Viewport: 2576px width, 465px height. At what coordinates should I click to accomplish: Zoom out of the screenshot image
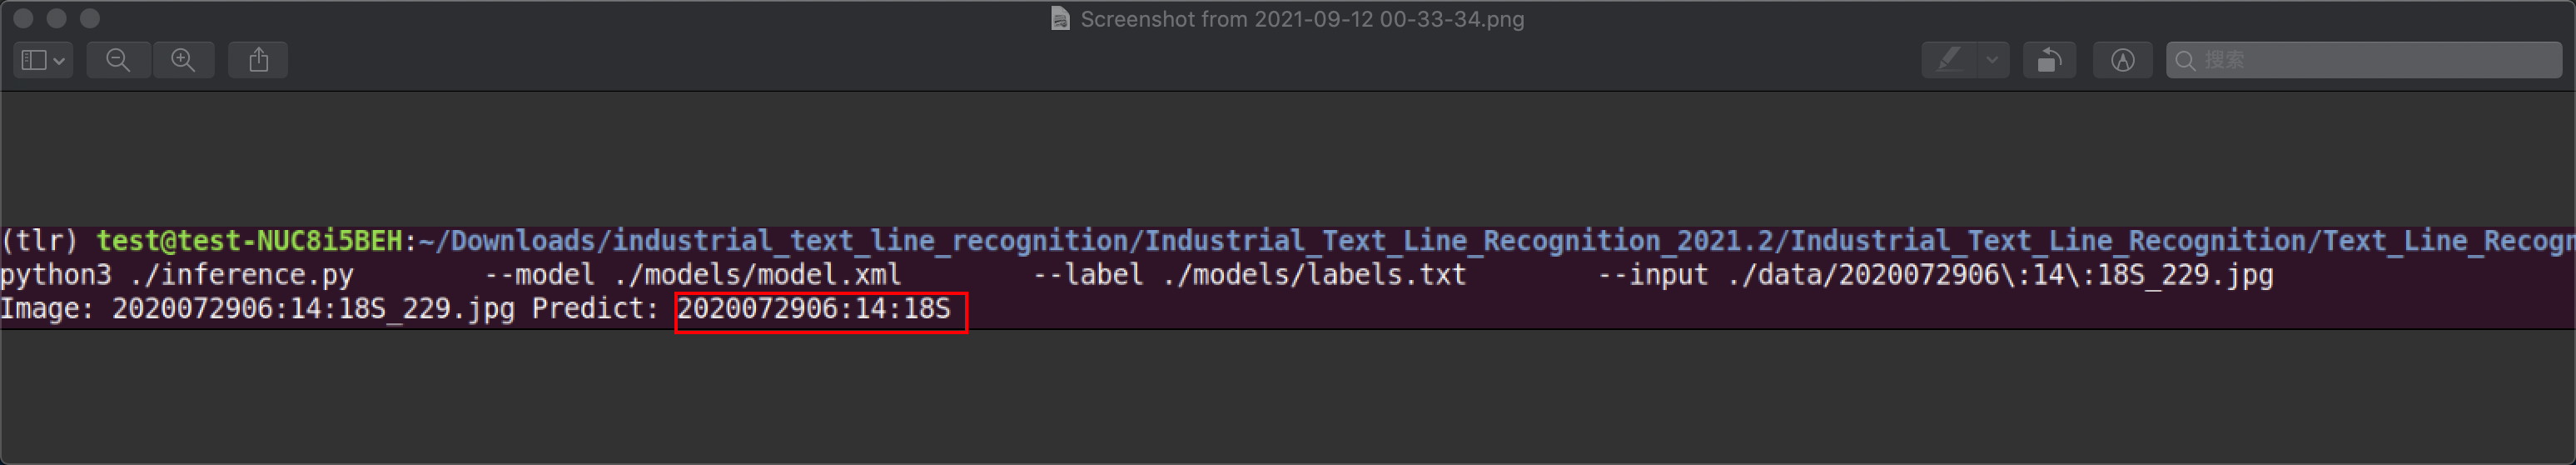point(118,60)
